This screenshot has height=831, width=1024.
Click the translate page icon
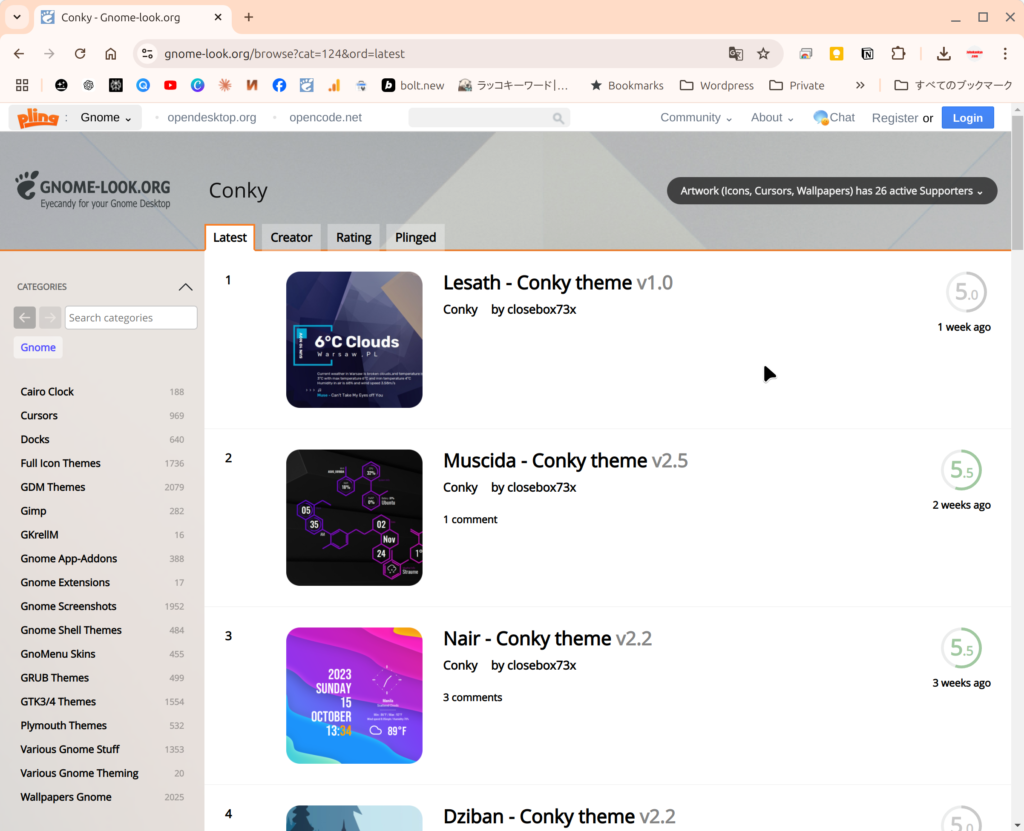click(735, 54)
